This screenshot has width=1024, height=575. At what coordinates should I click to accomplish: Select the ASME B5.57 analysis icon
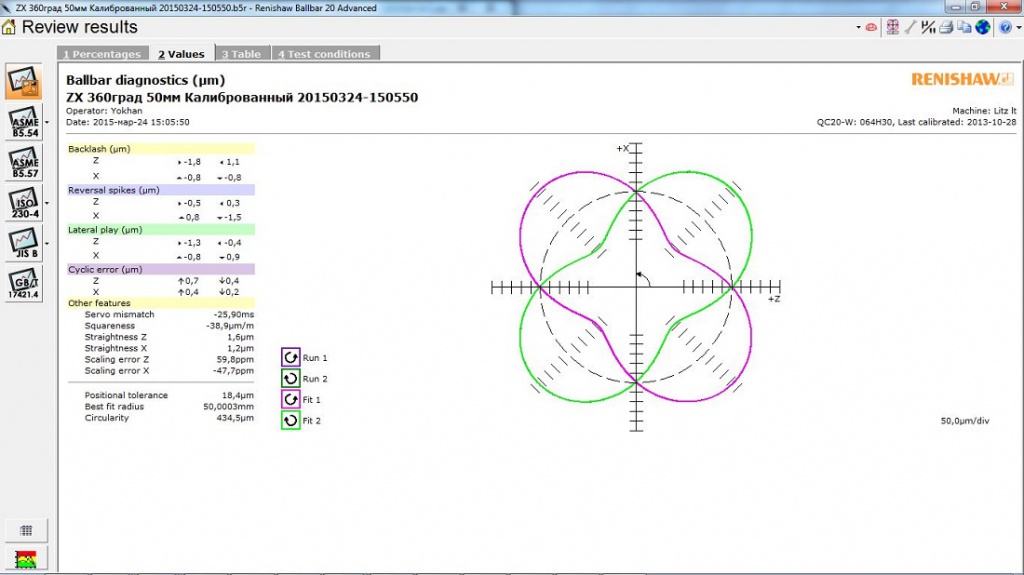[25, 162]
